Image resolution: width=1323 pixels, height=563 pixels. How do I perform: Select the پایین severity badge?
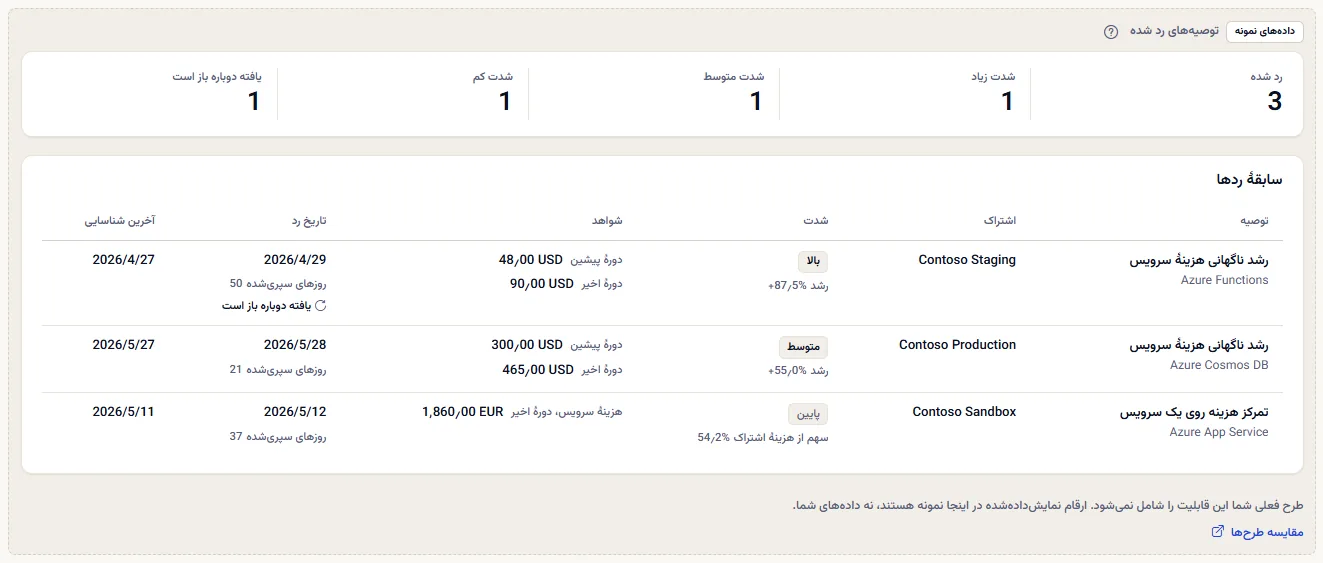click(808, 413)
